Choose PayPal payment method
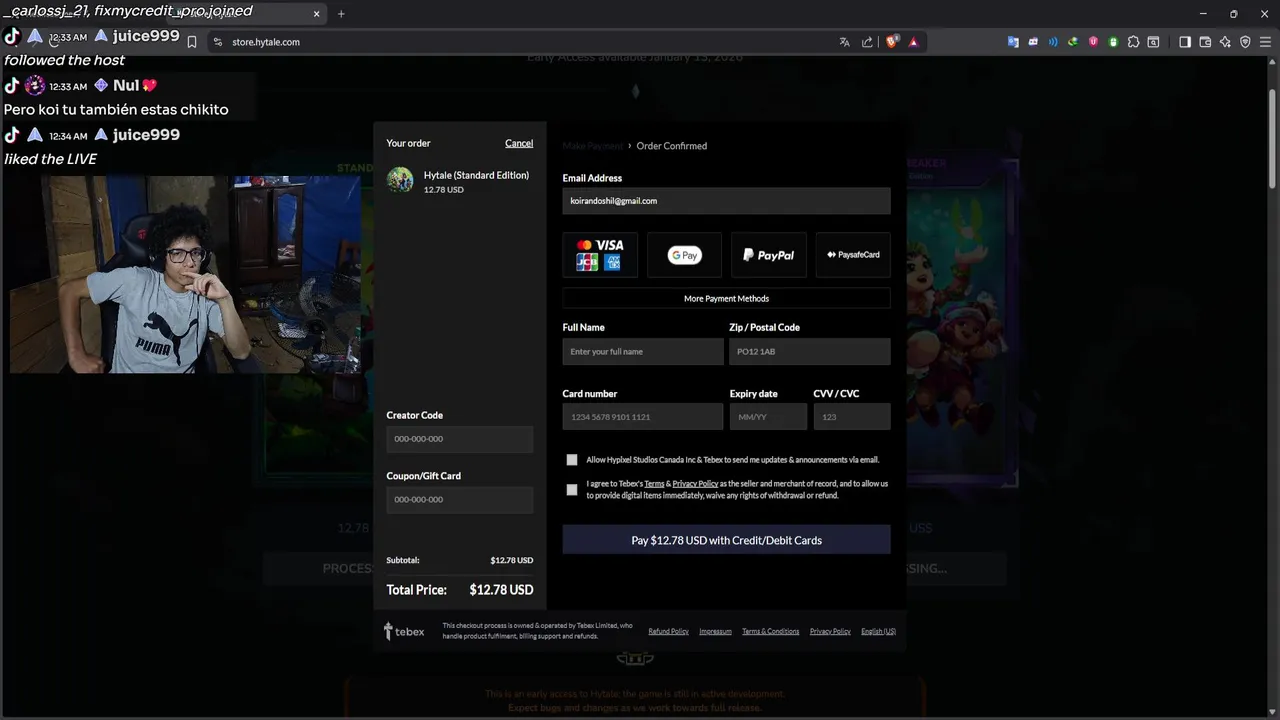This screenshot has width=1280, height=720. [768, 255]
